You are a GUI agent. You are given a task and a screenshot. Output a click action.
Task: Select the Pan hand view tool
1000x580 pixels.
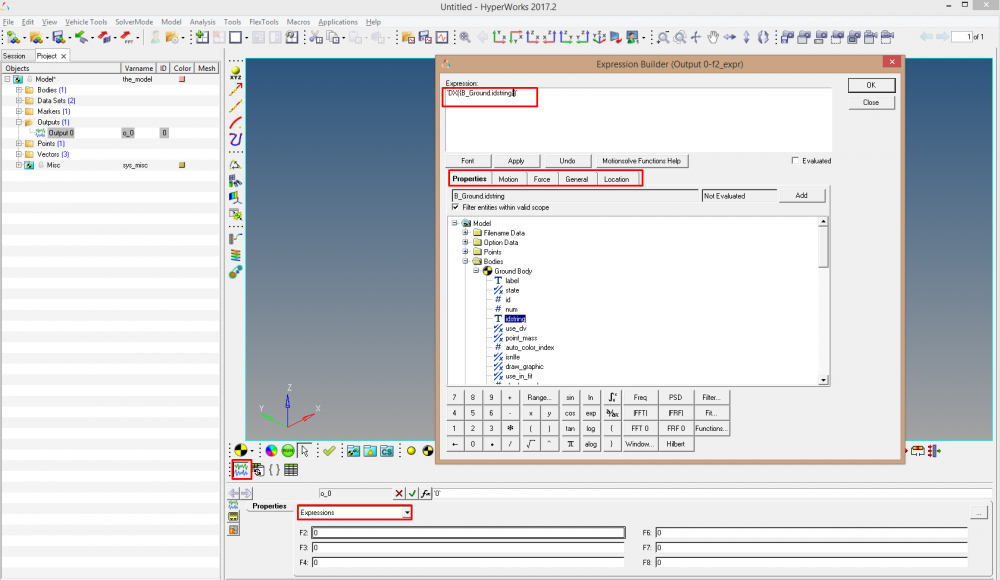pyautogui.click(x=712, y=38)
